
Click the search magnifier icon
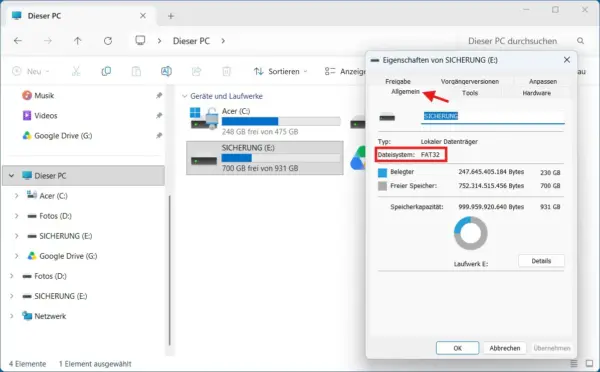pyautogui.click(x=580, y=41)
